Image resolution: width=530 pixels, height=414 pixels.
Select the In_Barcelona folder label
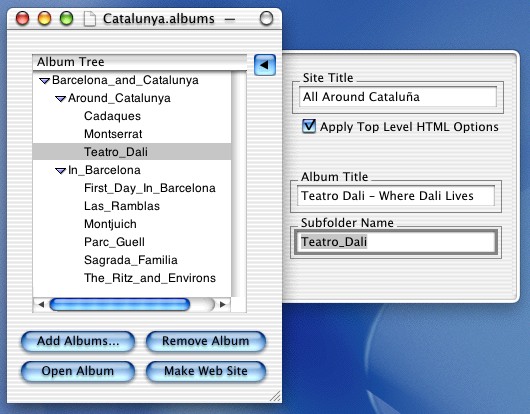104,170
